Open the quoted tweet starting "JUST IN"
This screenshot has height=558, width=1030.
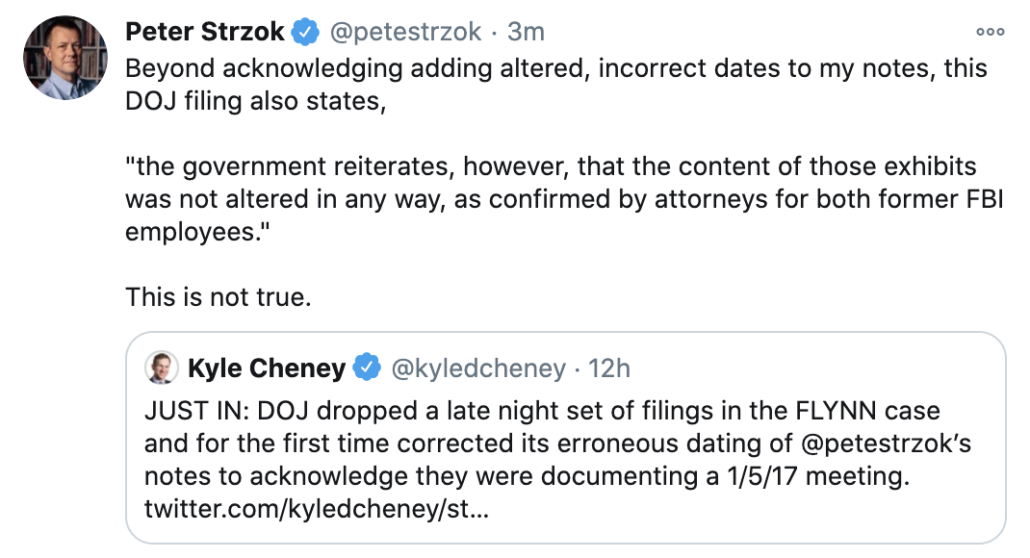565,440
